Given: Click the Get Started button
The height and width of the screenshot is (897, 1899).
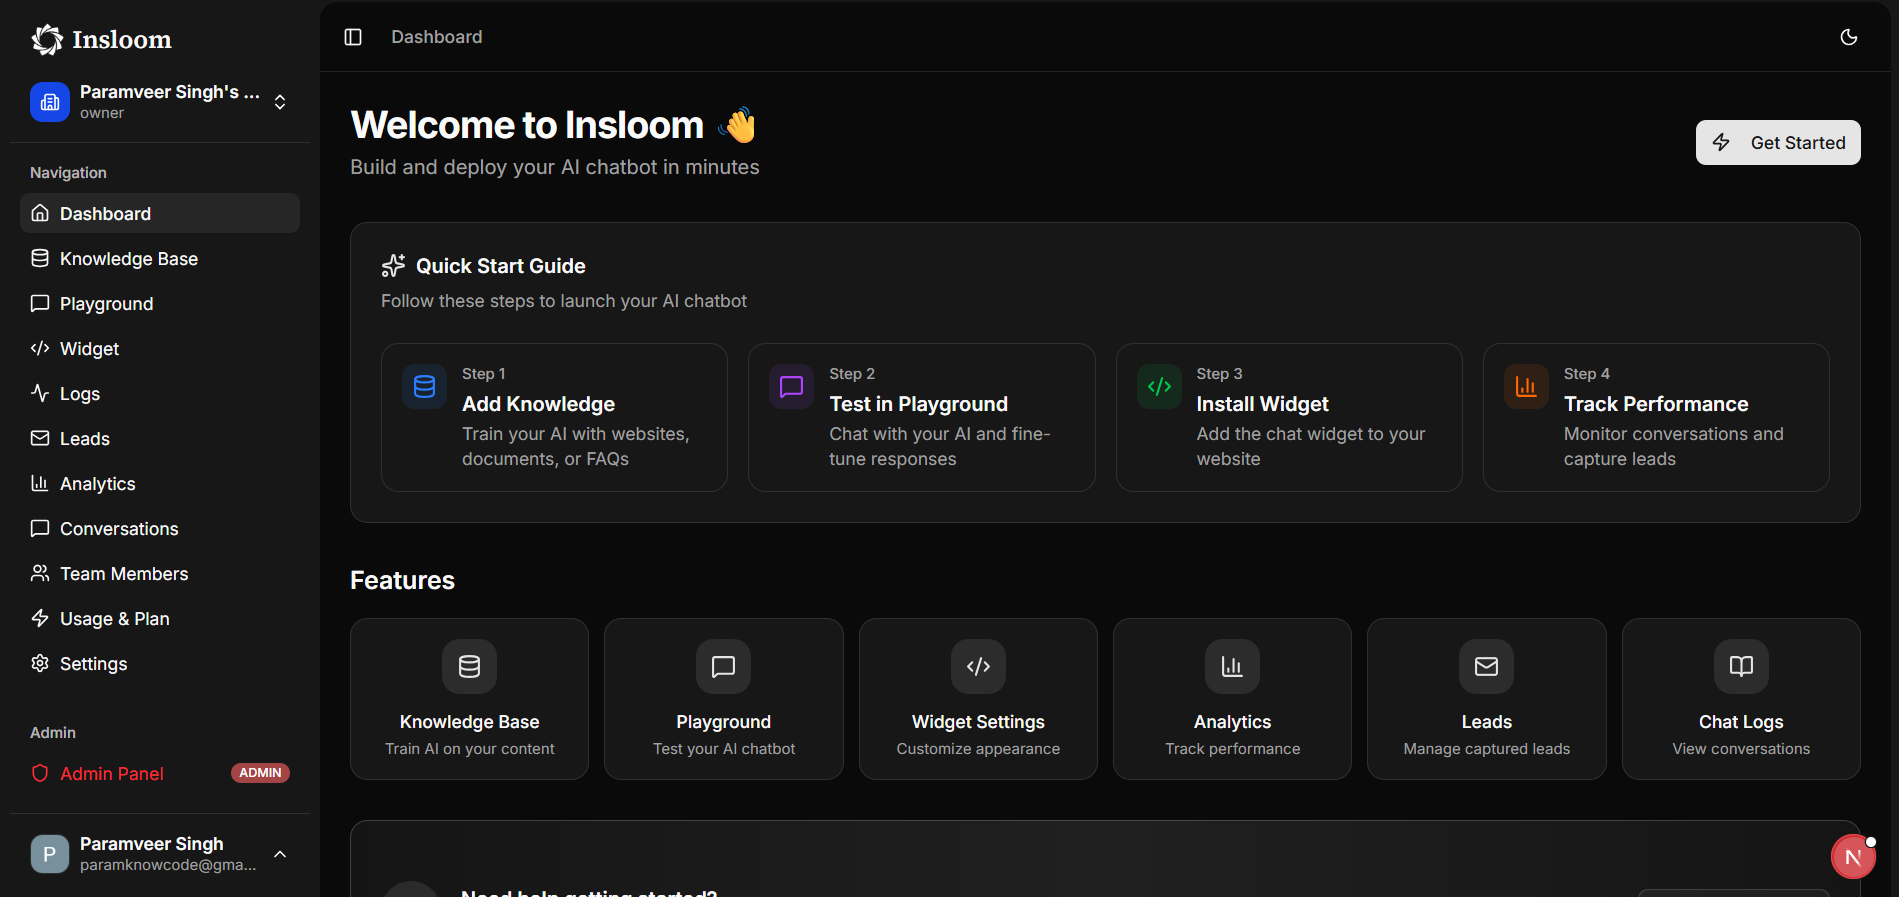Looking at the screenshot, I should [x=1778, y=143].
